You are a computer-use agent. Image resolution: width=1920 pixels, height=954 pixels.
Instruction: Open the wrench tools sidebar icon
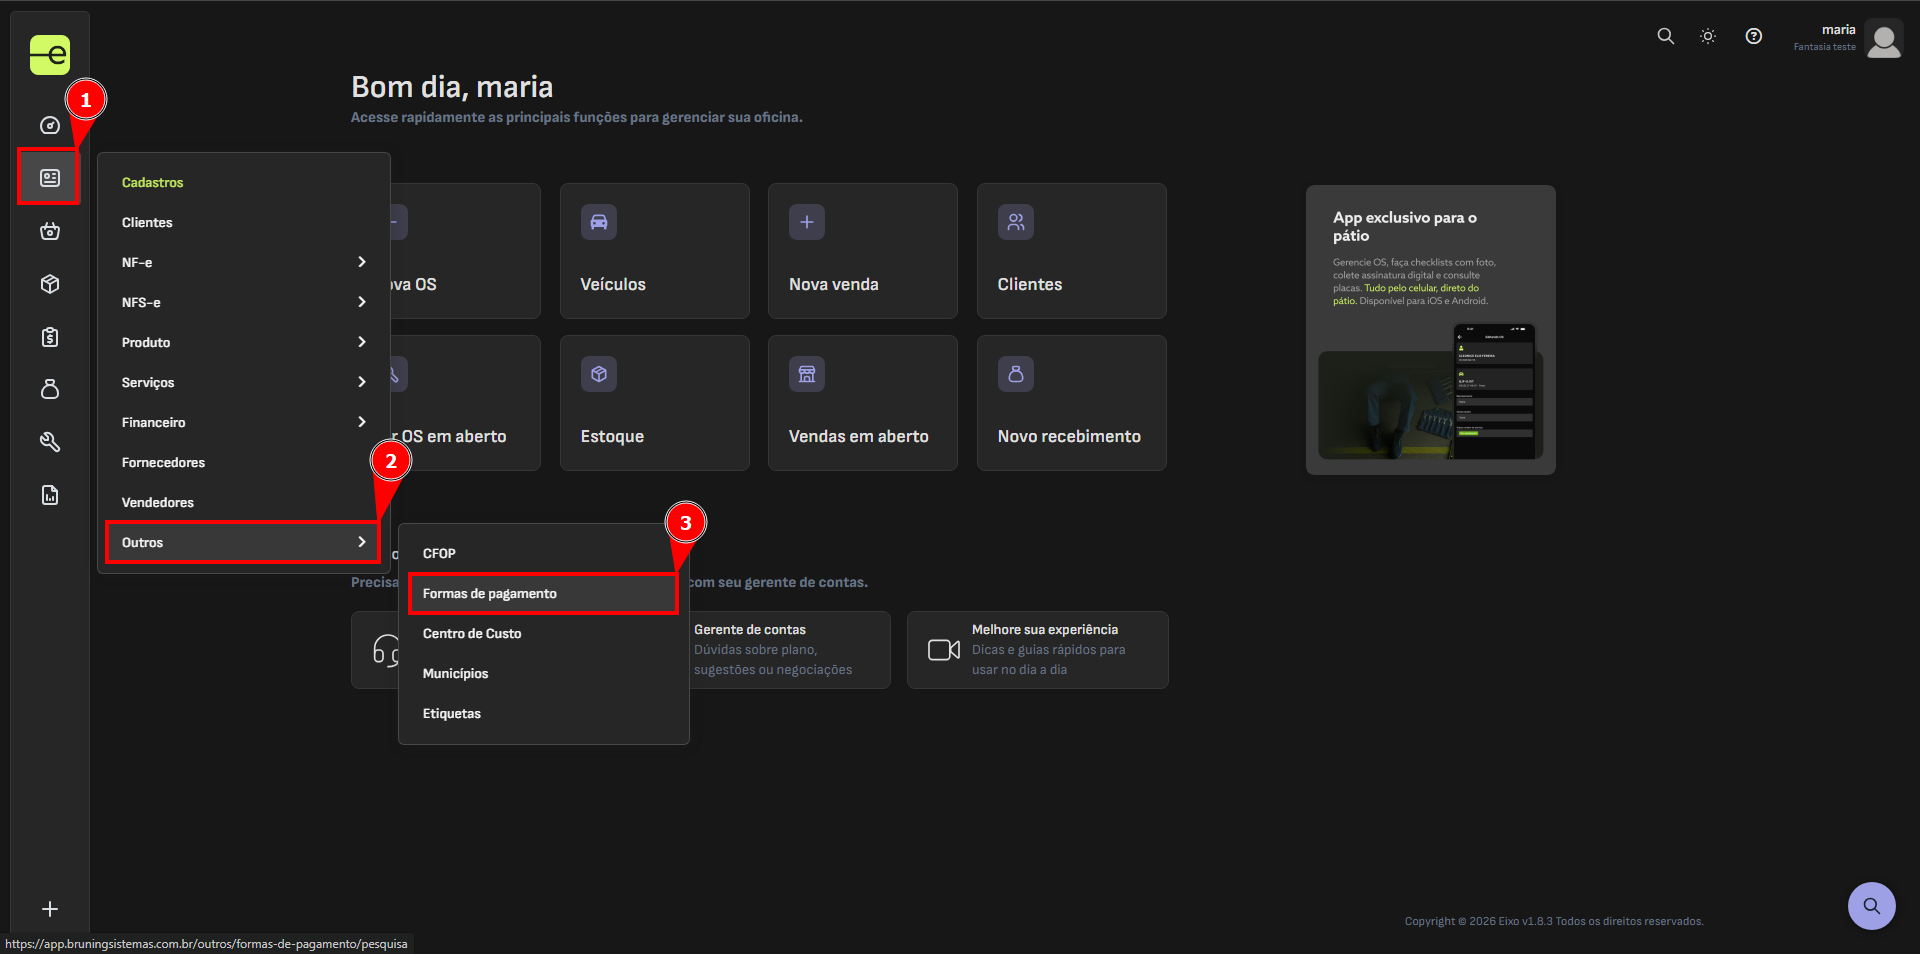click(50, 442)
